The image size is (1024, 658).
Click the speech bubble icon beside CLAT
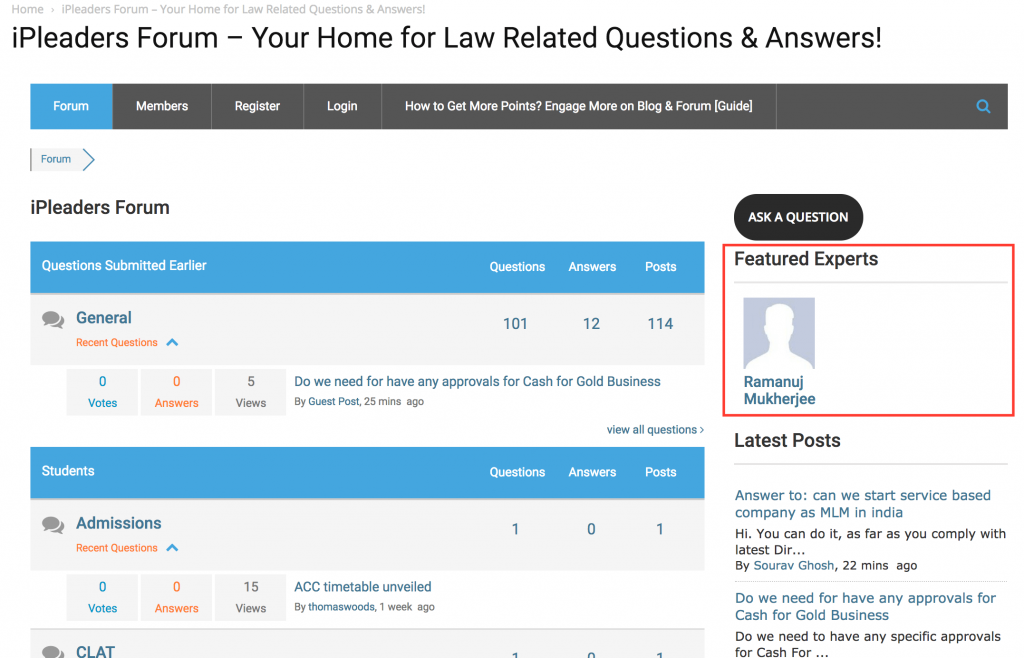[53, 651]
